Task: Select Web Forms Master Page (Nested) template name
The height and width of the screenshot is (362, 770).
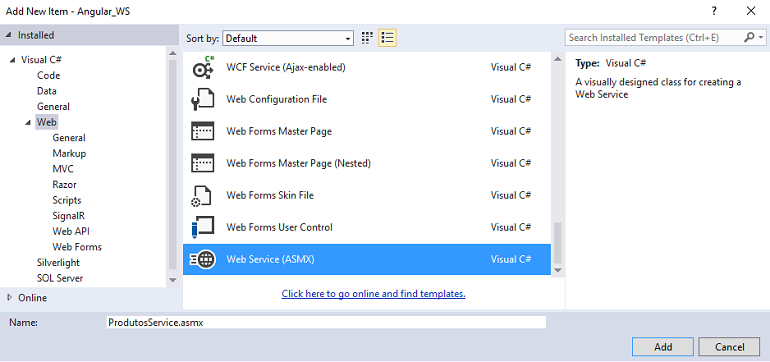Action: 299,163
